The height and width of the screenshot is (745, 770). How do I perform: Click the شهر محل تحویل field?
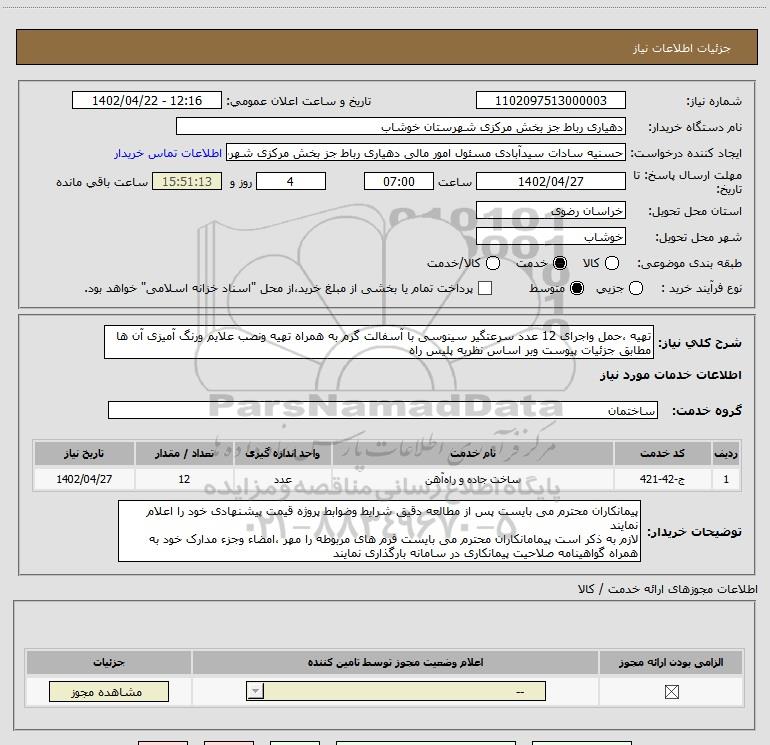(x=550, y=236)
